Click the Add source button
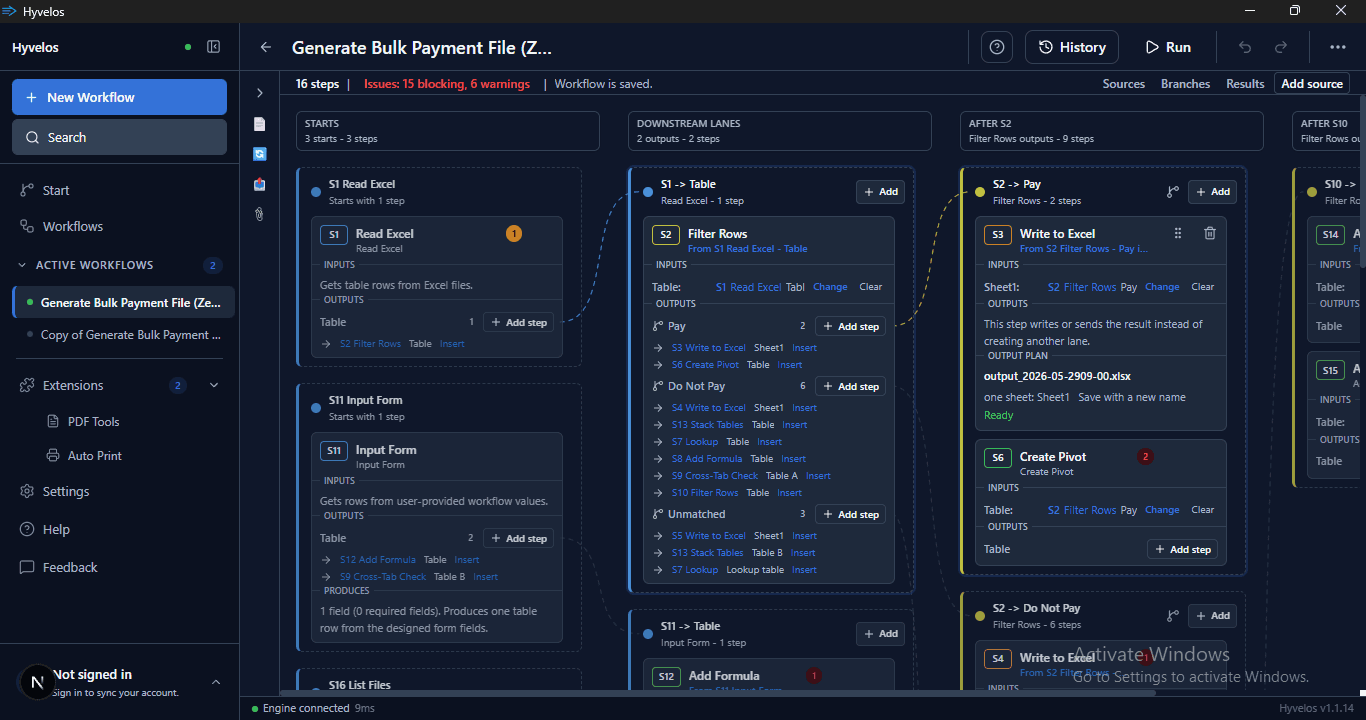The width and height of the screenshot is (1366, 720). point(1312,84)
